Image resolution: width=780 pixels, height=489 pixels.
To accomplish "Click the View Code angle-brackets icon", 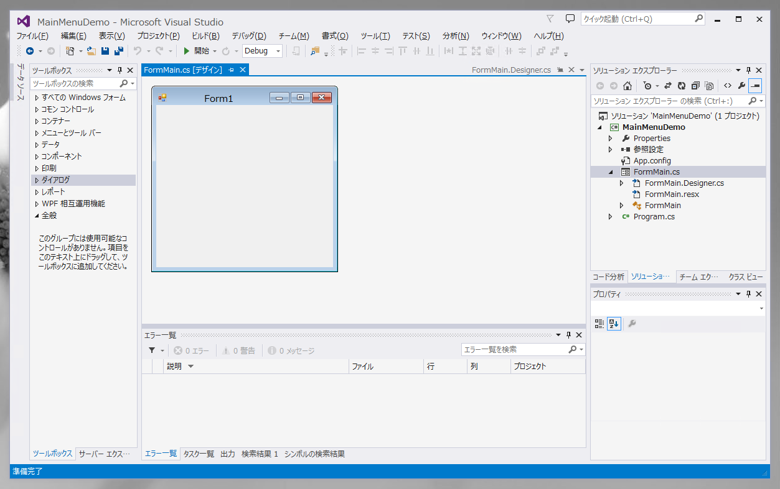I will pos(728,86).
